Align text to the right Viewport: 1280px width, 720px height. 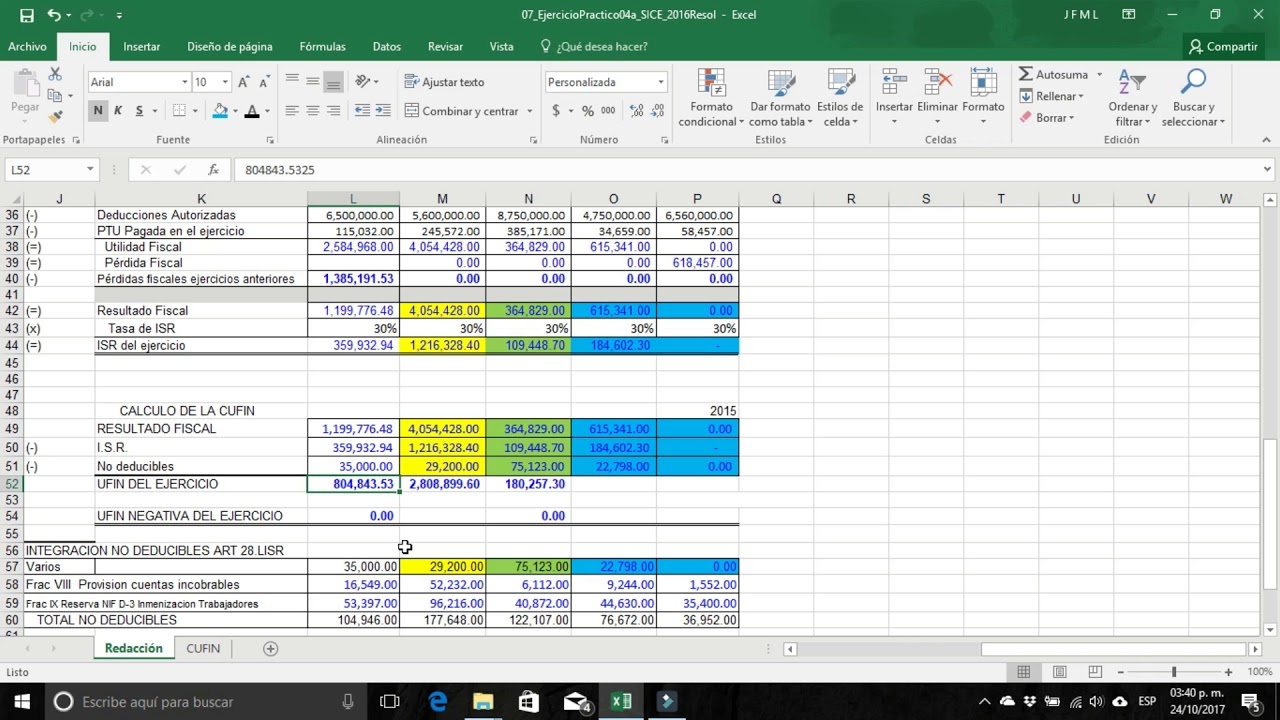pos(333,111)
